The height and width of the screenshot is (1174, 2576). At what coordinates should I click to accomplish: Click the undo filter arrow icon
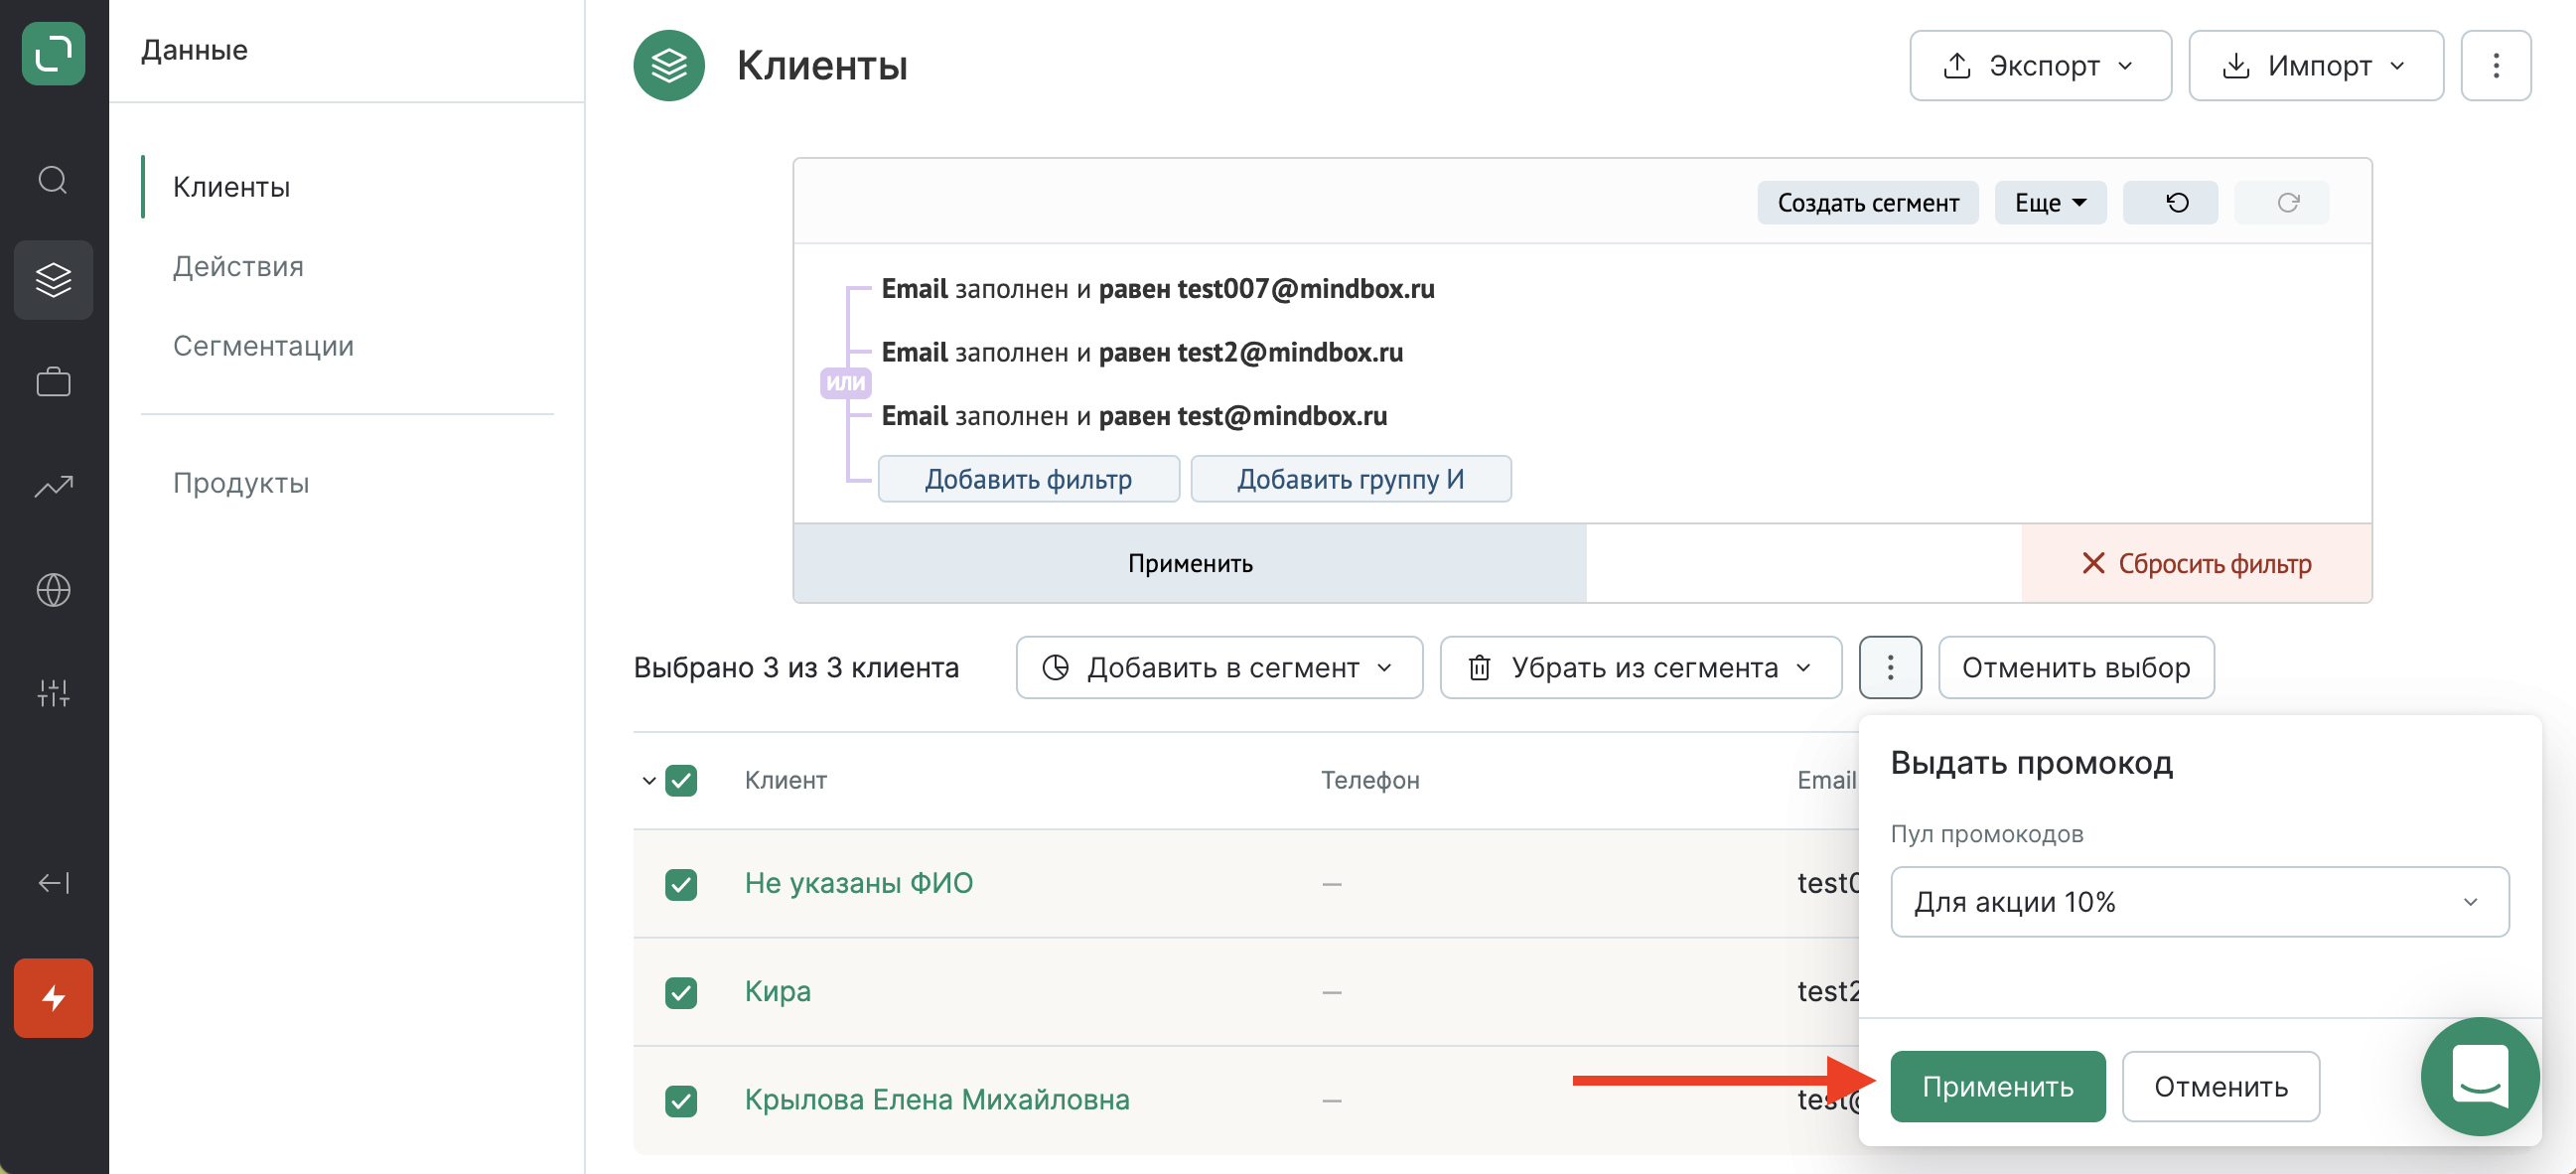click(2170, 203)
